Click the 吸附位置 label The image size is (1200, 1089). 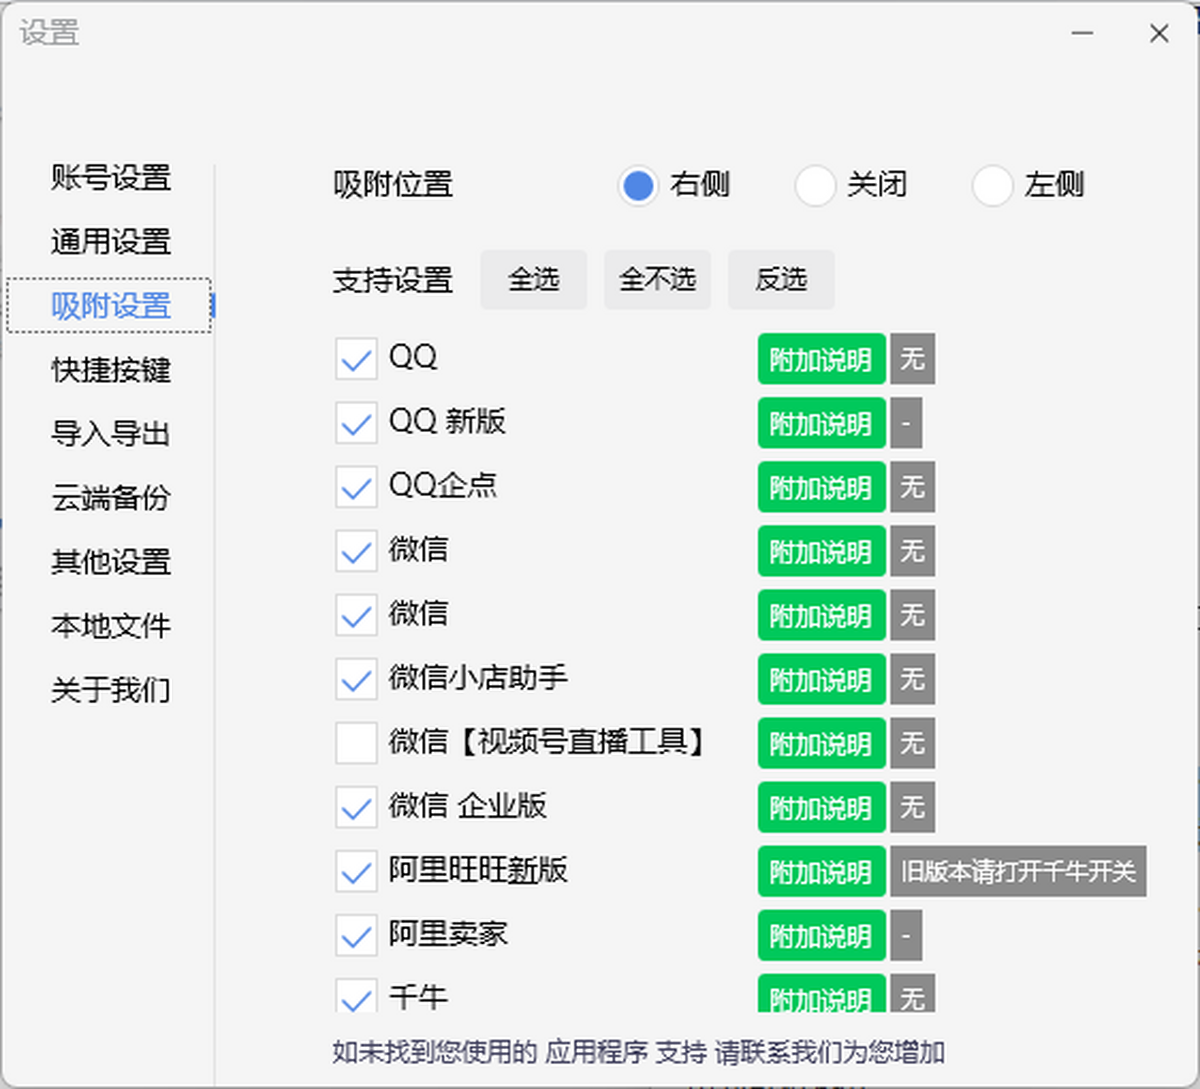click(x=393, y=185)
